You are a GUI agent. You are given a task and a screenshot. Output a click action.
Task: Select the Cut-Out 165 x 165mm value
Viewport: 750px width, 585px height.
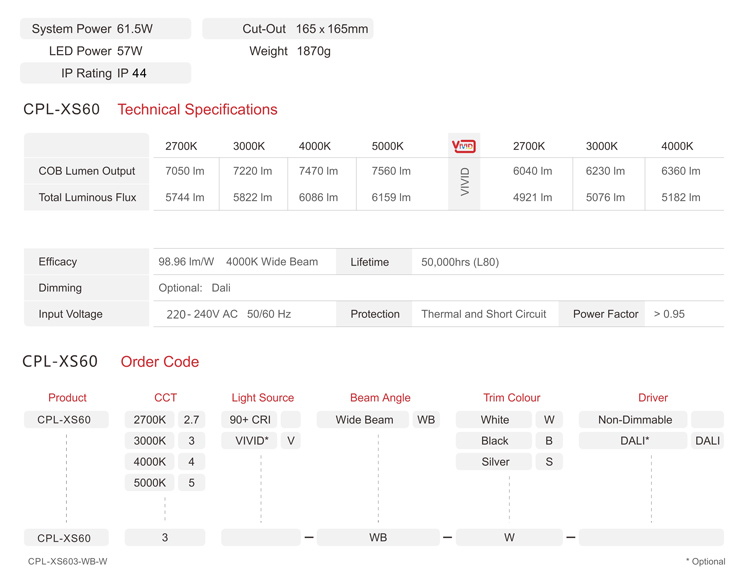click(332, 29)
